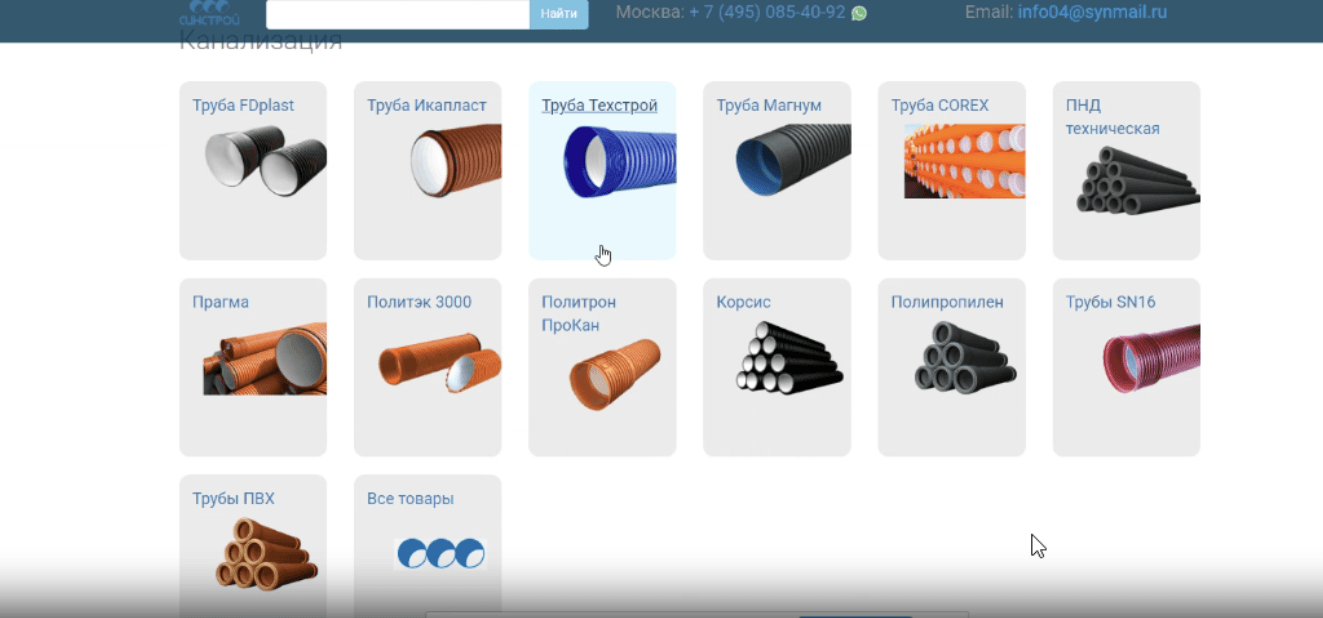This screenshot has width=1323, height=618.
Task: Click the Все товары blue logo icon
Action: (440, 553)
